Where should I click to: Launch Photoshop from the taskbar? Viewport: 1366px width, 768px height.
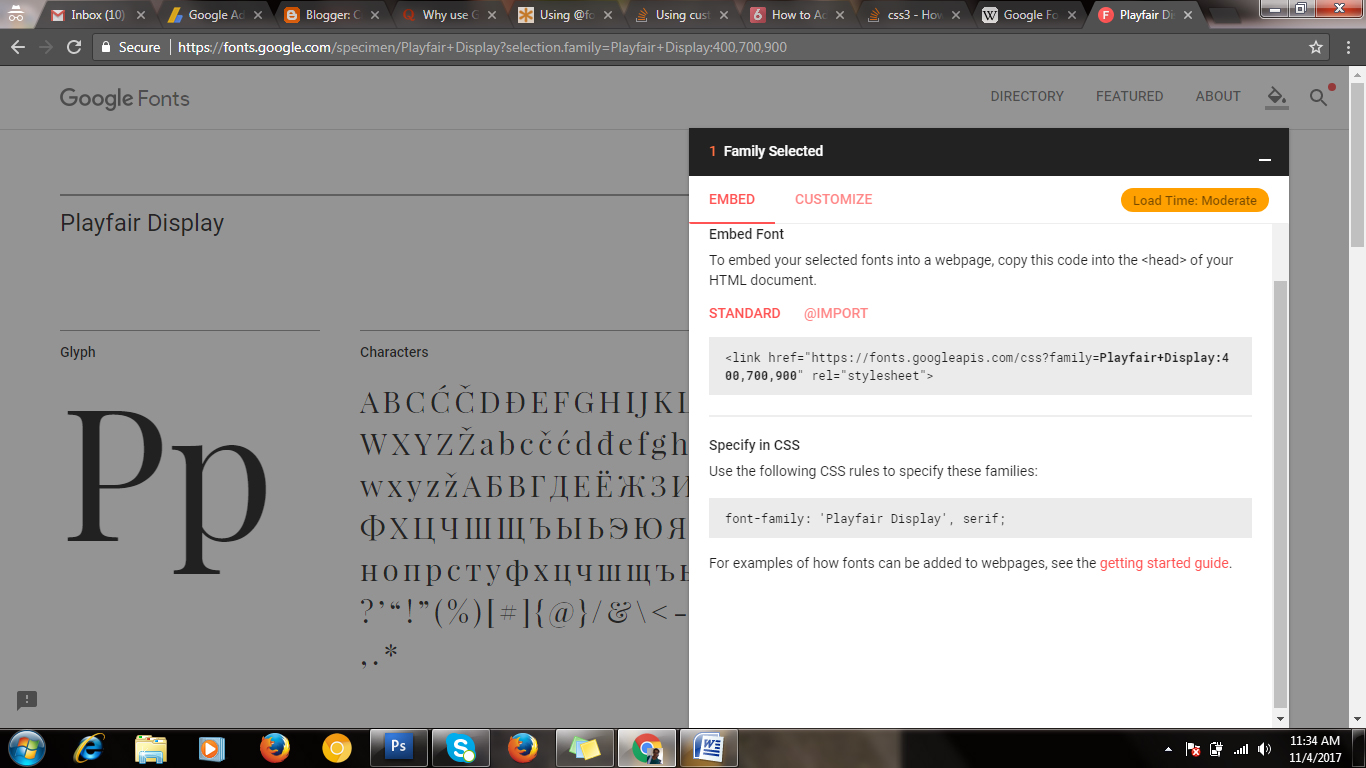[399, 747]
